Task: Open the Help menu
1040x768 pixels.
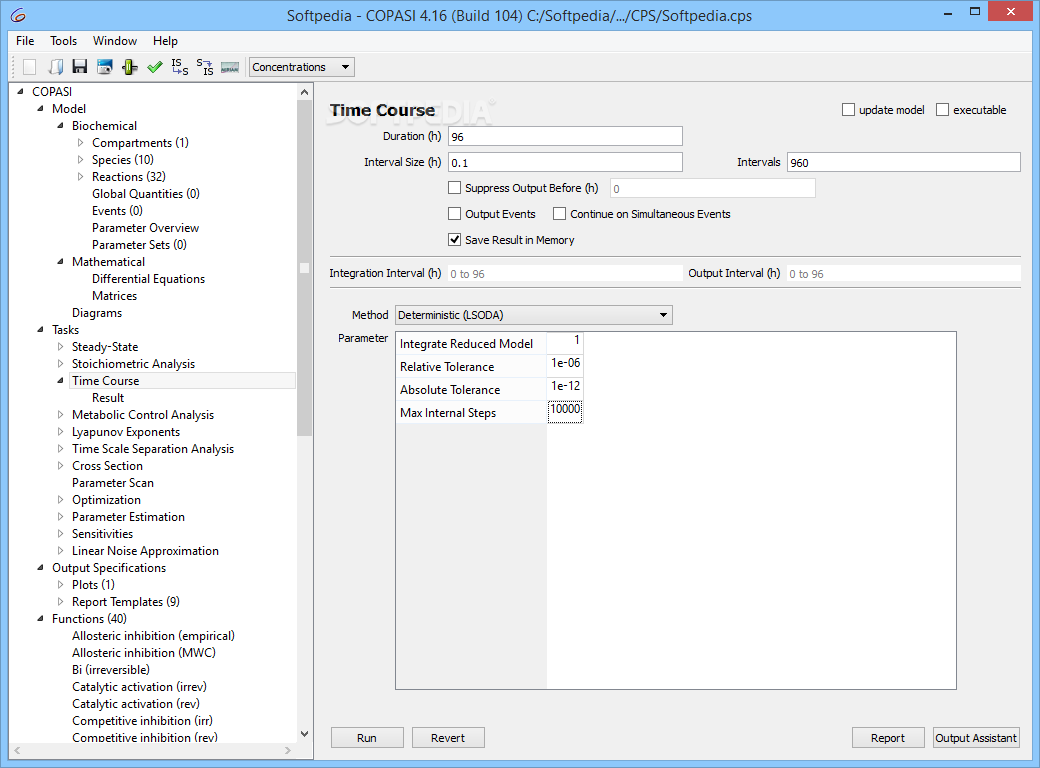Action: (165, 40)
